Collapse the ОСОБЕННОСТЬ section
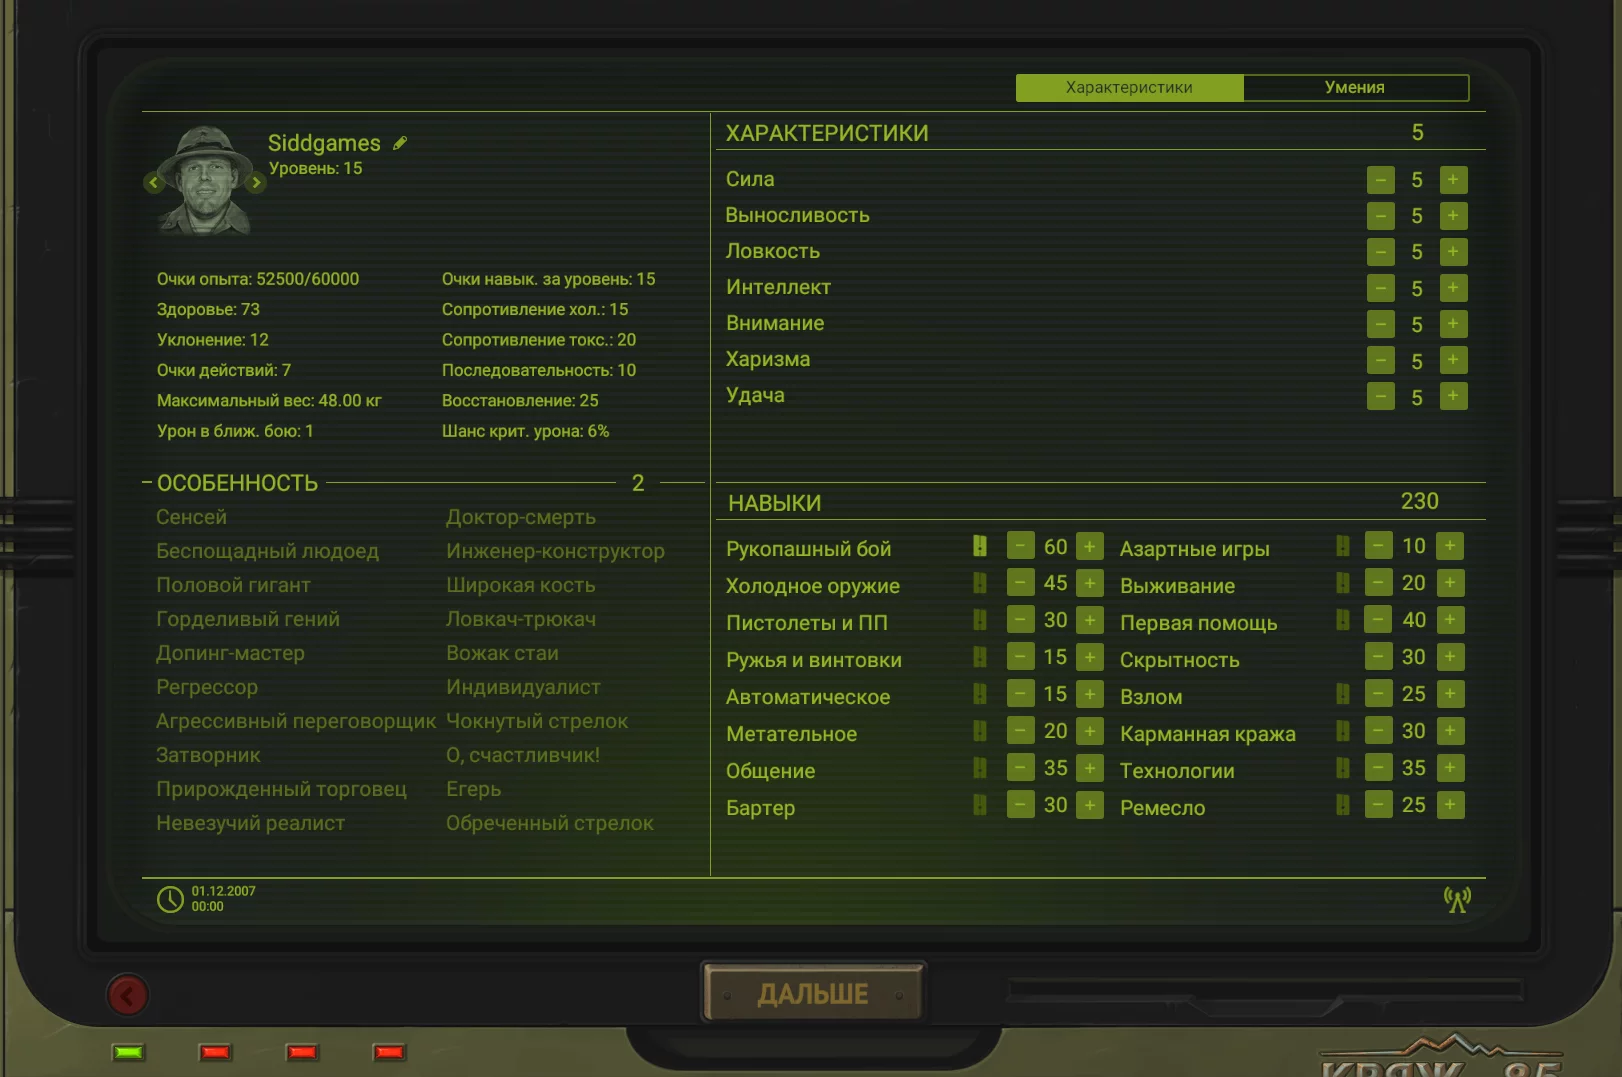 pyautogui.click(x=147, y=483)
